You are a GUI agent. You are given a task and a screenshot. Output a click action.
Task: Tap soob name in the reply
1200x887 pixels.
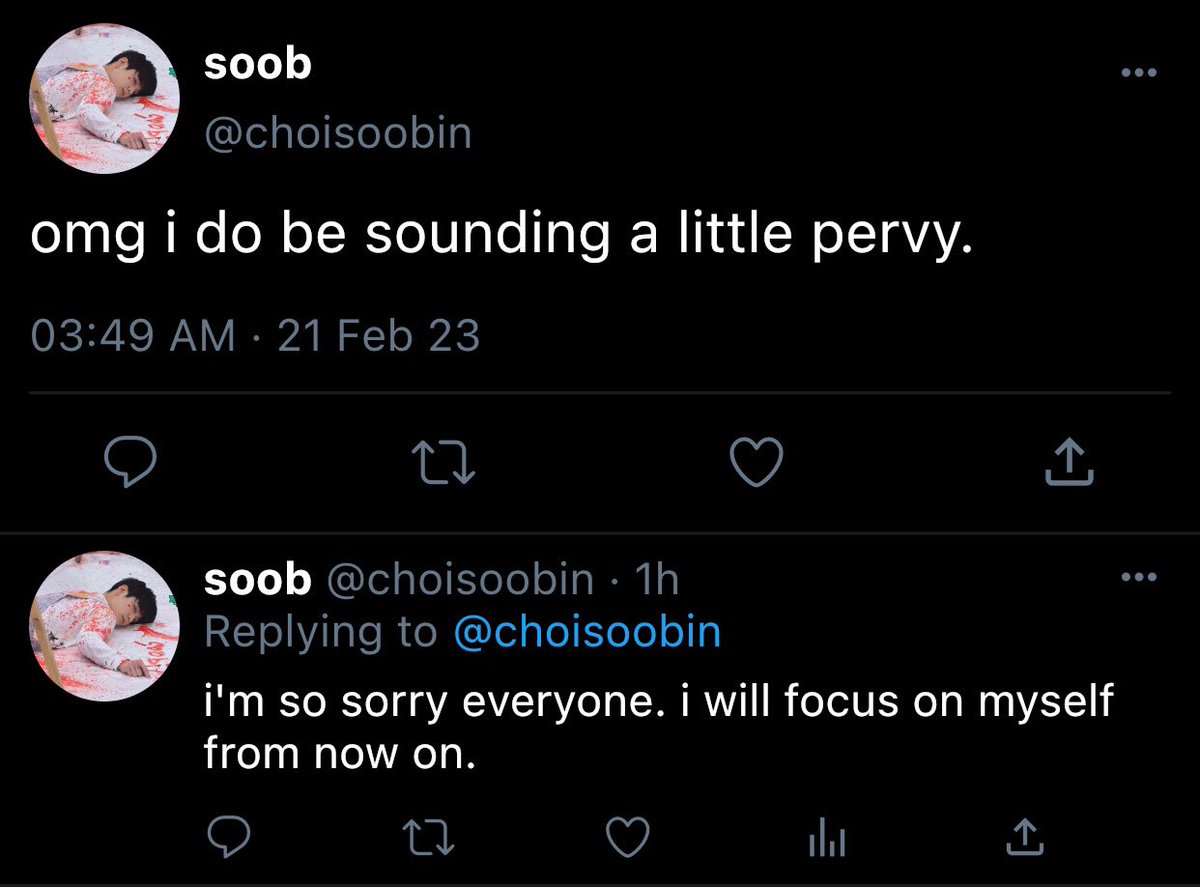(257, 578)
